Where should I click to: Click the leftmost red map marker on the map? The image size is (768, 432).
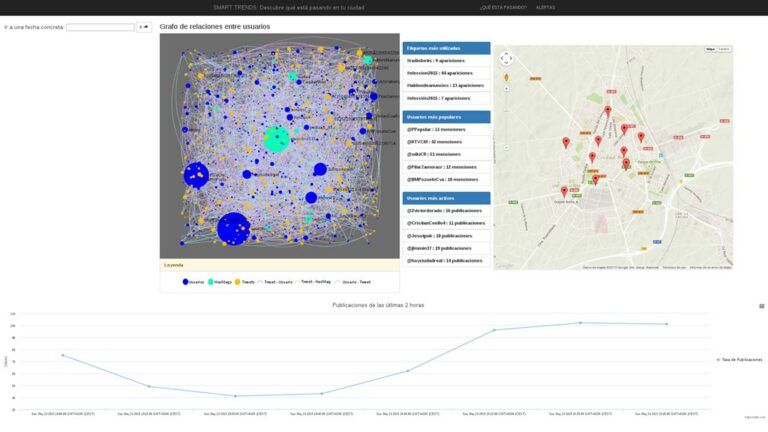[x=564, y=191]
